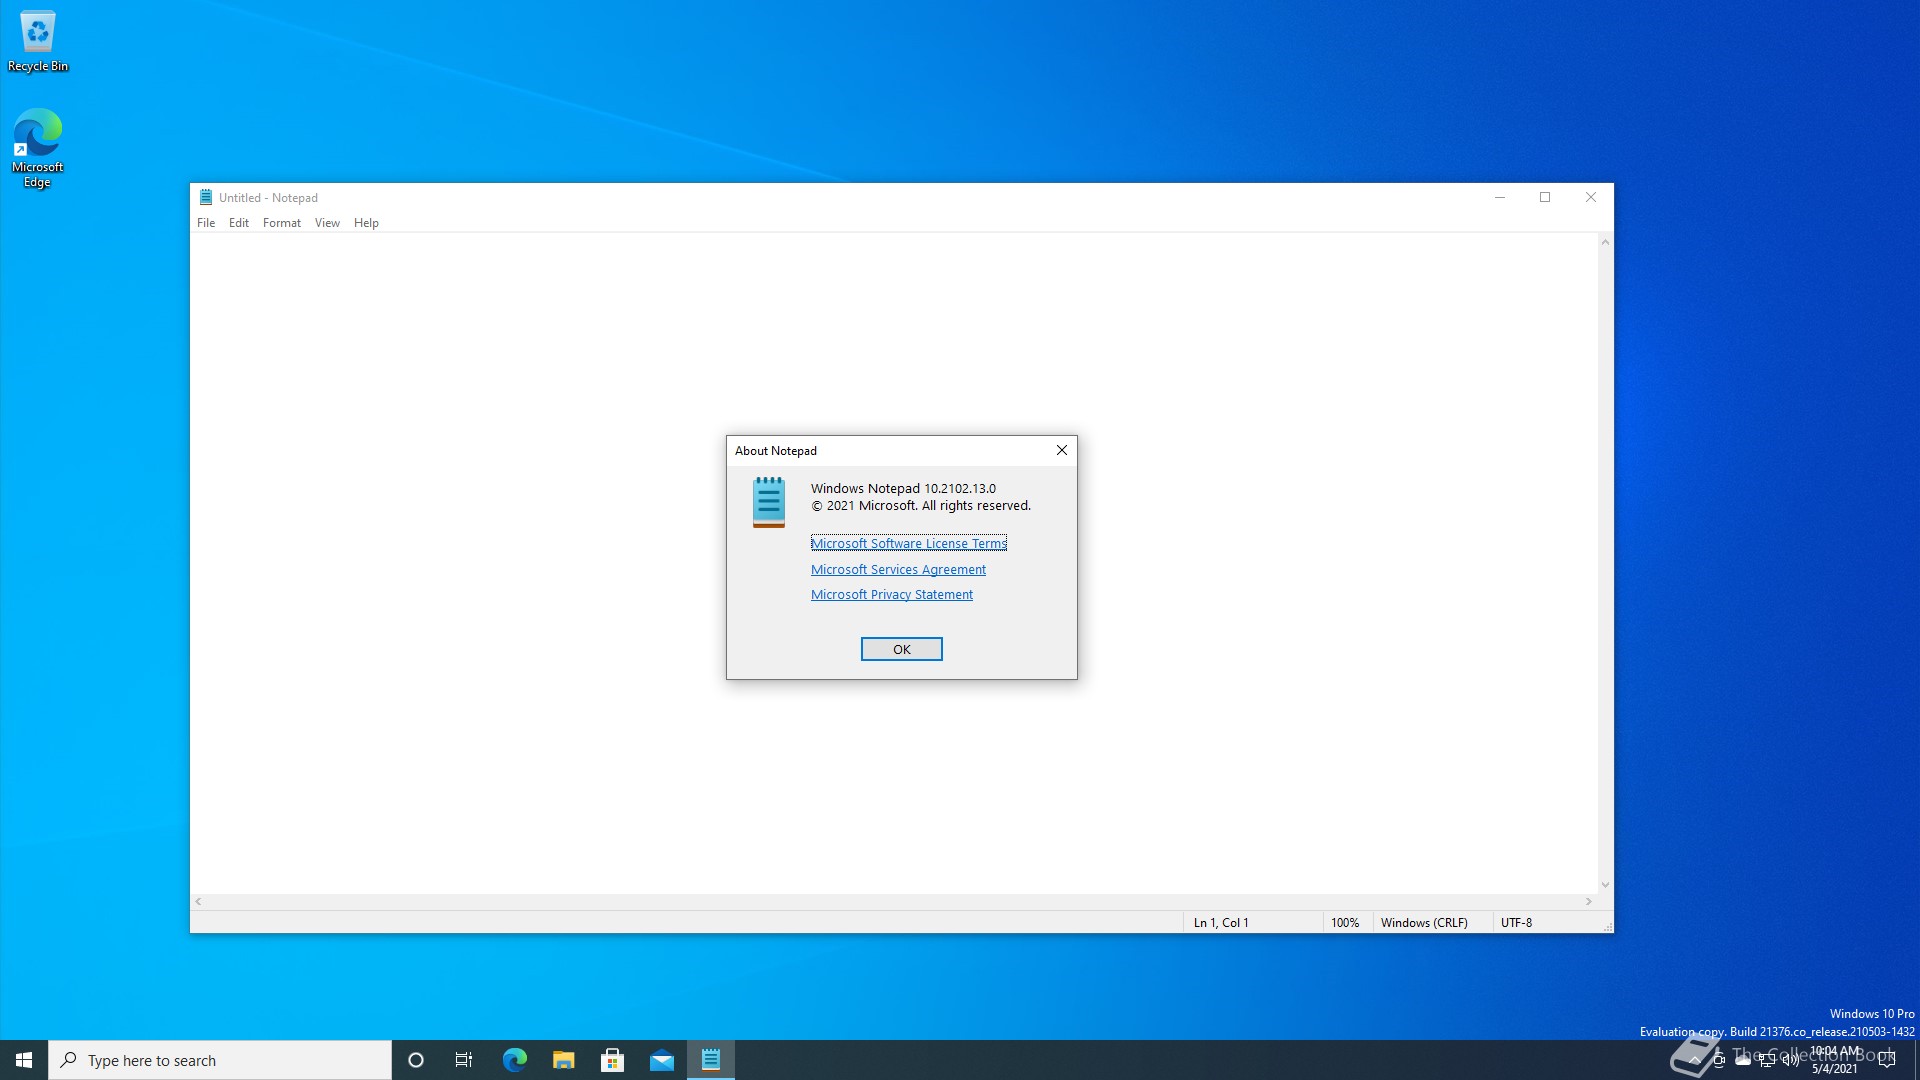Click the 'About Notepad' dialog title
Screen dimensions: 1920x1080
[776, 450]
